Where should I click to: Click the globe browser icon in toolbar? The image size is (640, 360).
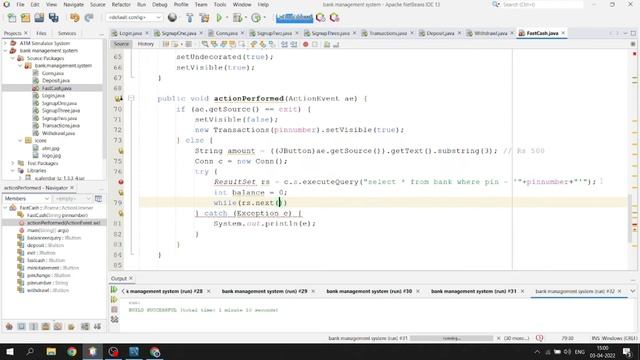[172, 18]
